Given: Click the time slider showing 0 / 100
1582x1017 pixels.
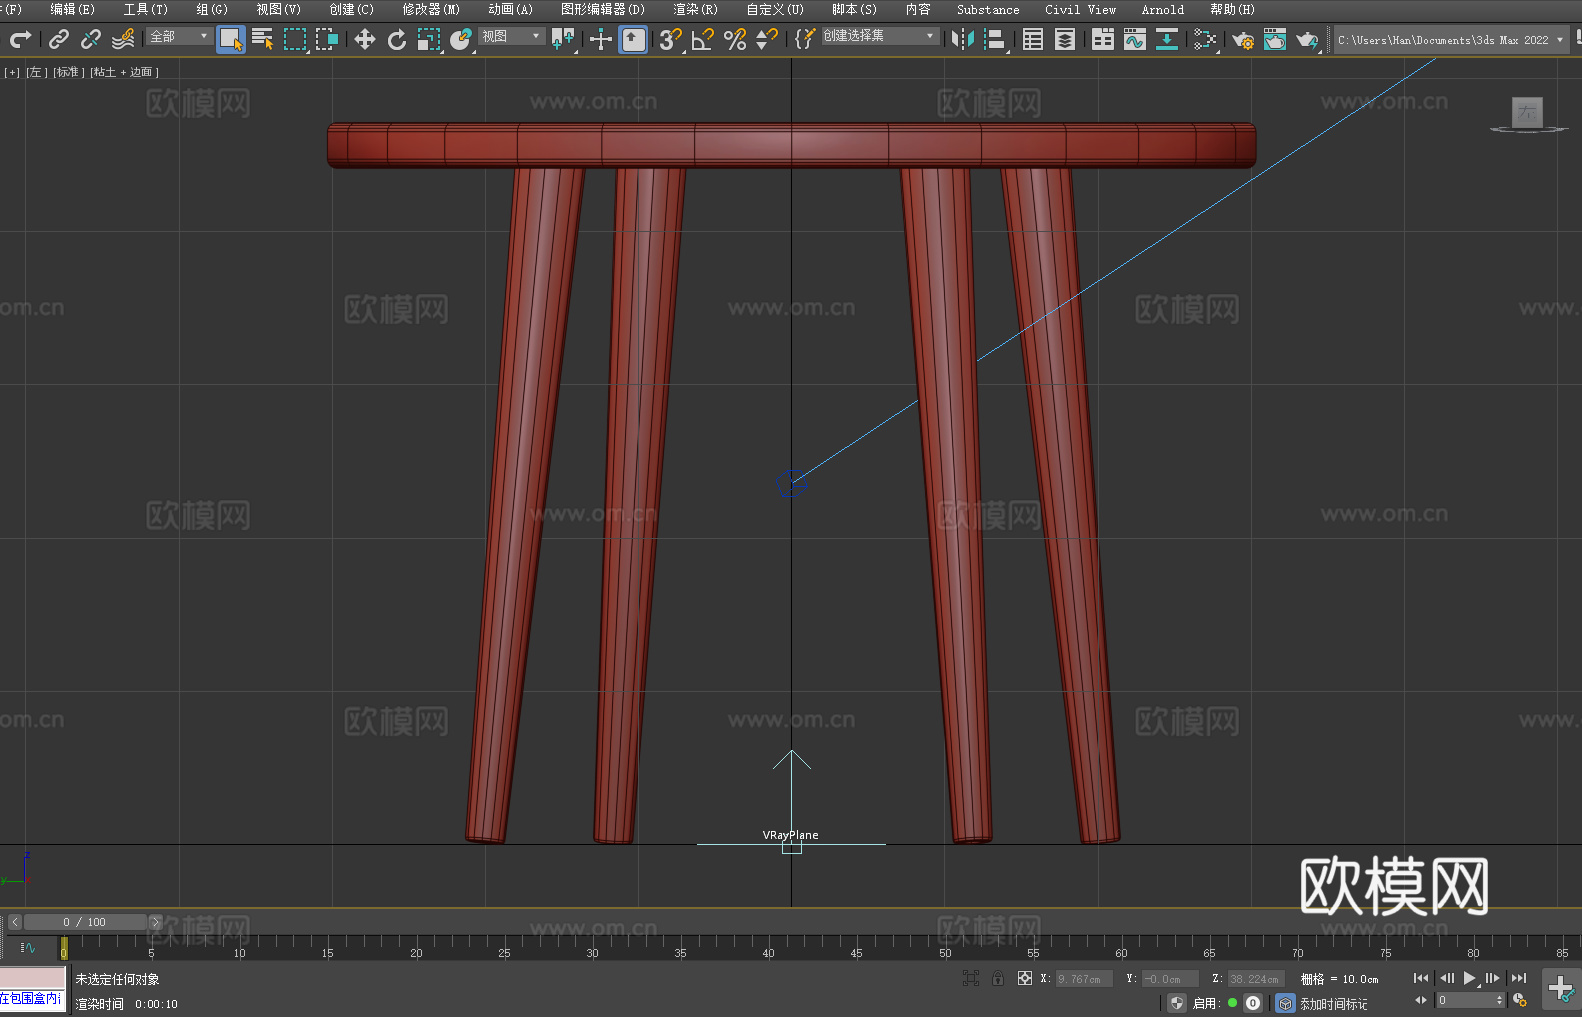Looking at the screenshot, I should [85, 922].
